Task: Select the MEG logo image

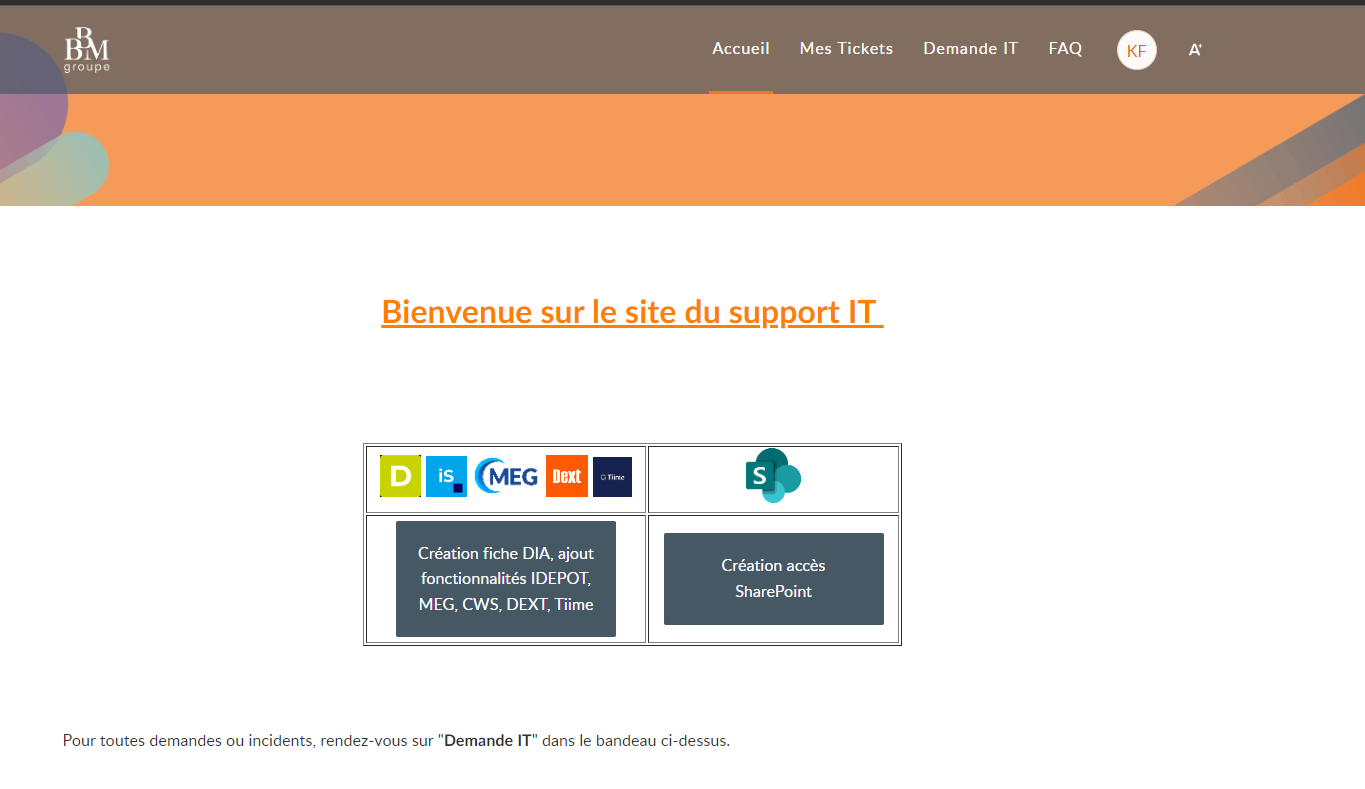Action: point(506,476)
